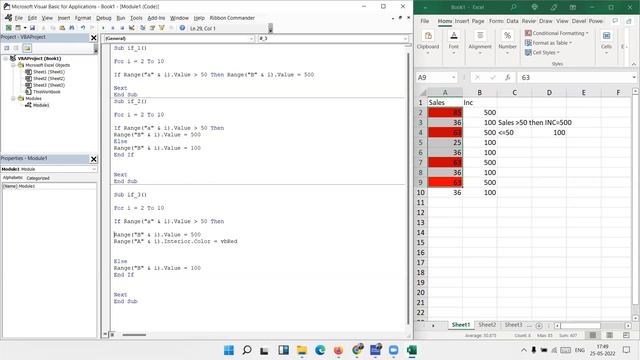Click the Find binoculars icon in VBA toolbar
Screen dimensions: 640x360
tap(72, 28)
